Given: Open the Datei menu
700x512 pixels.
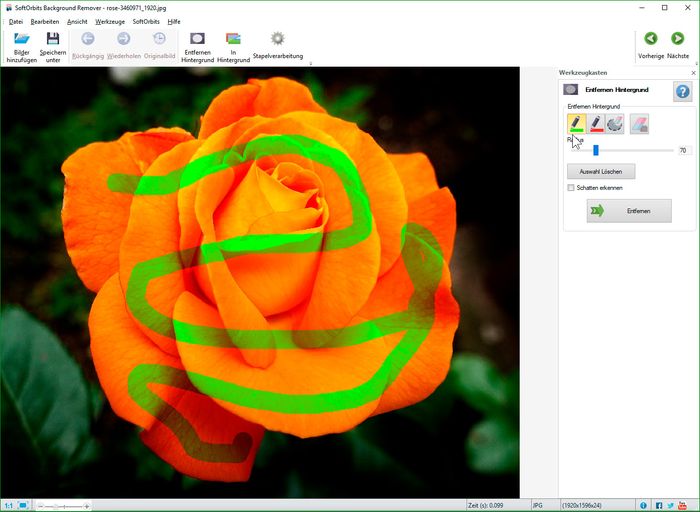Looking at the screenshot, I should [16, 21].
